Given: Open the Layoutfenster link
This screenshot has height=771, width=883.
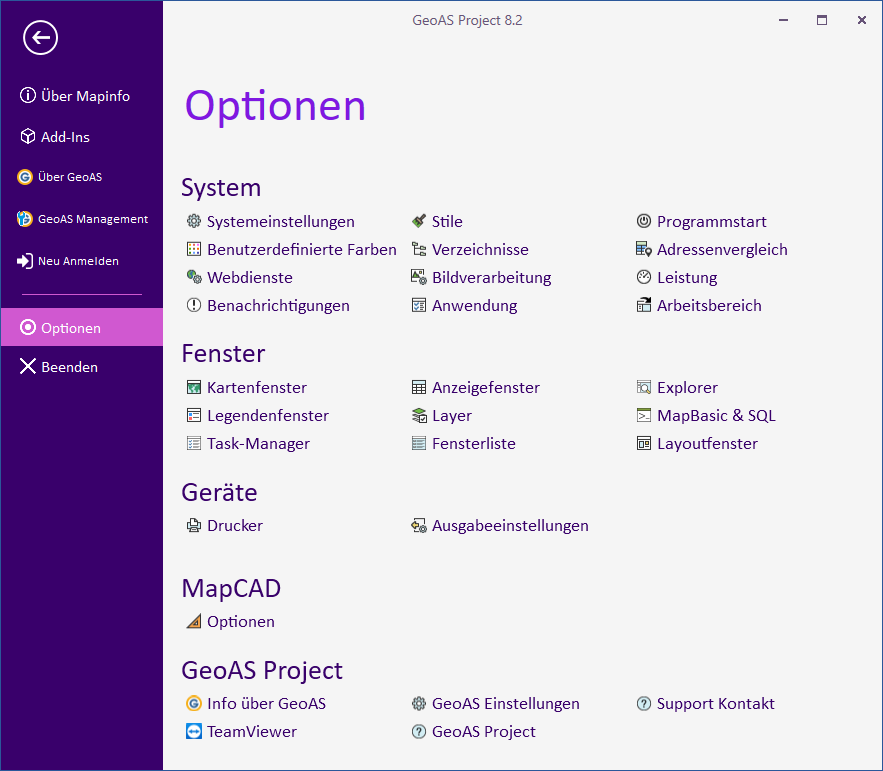Looking at the screenshot, I should point(707,443).
